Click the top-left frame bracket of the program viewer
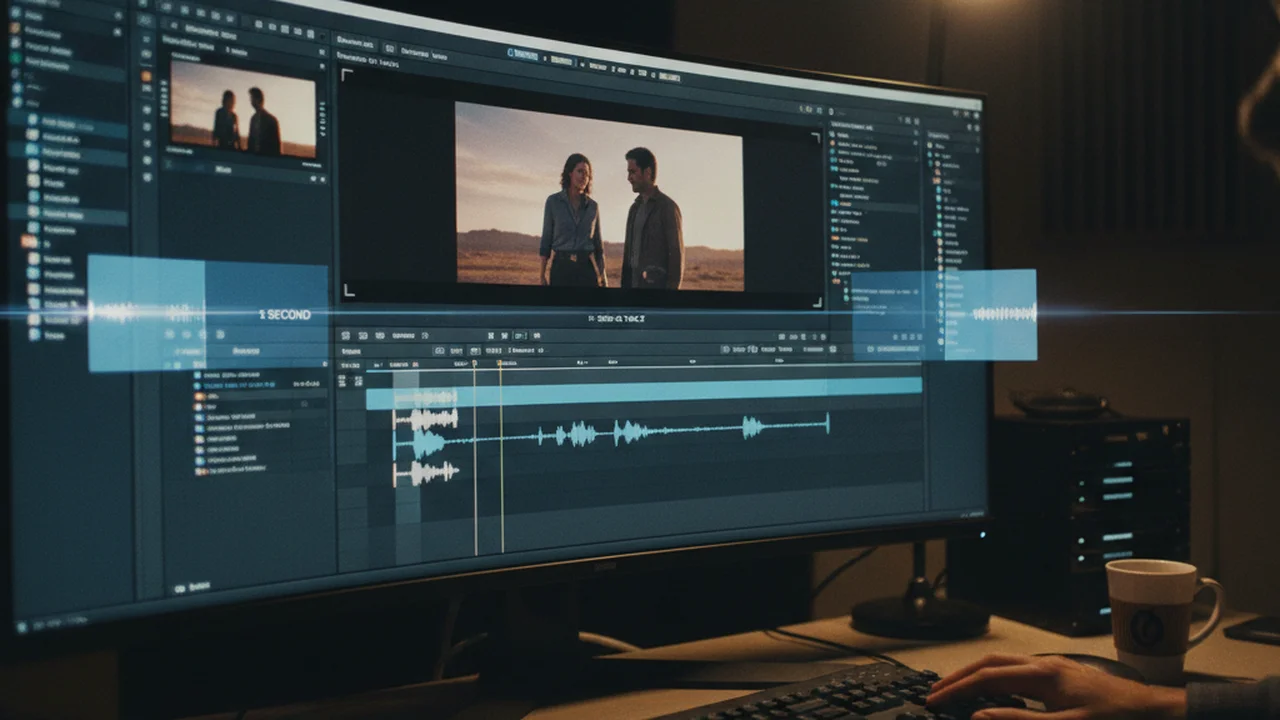This screenshot has width=1280, height=720. (347, 75)
